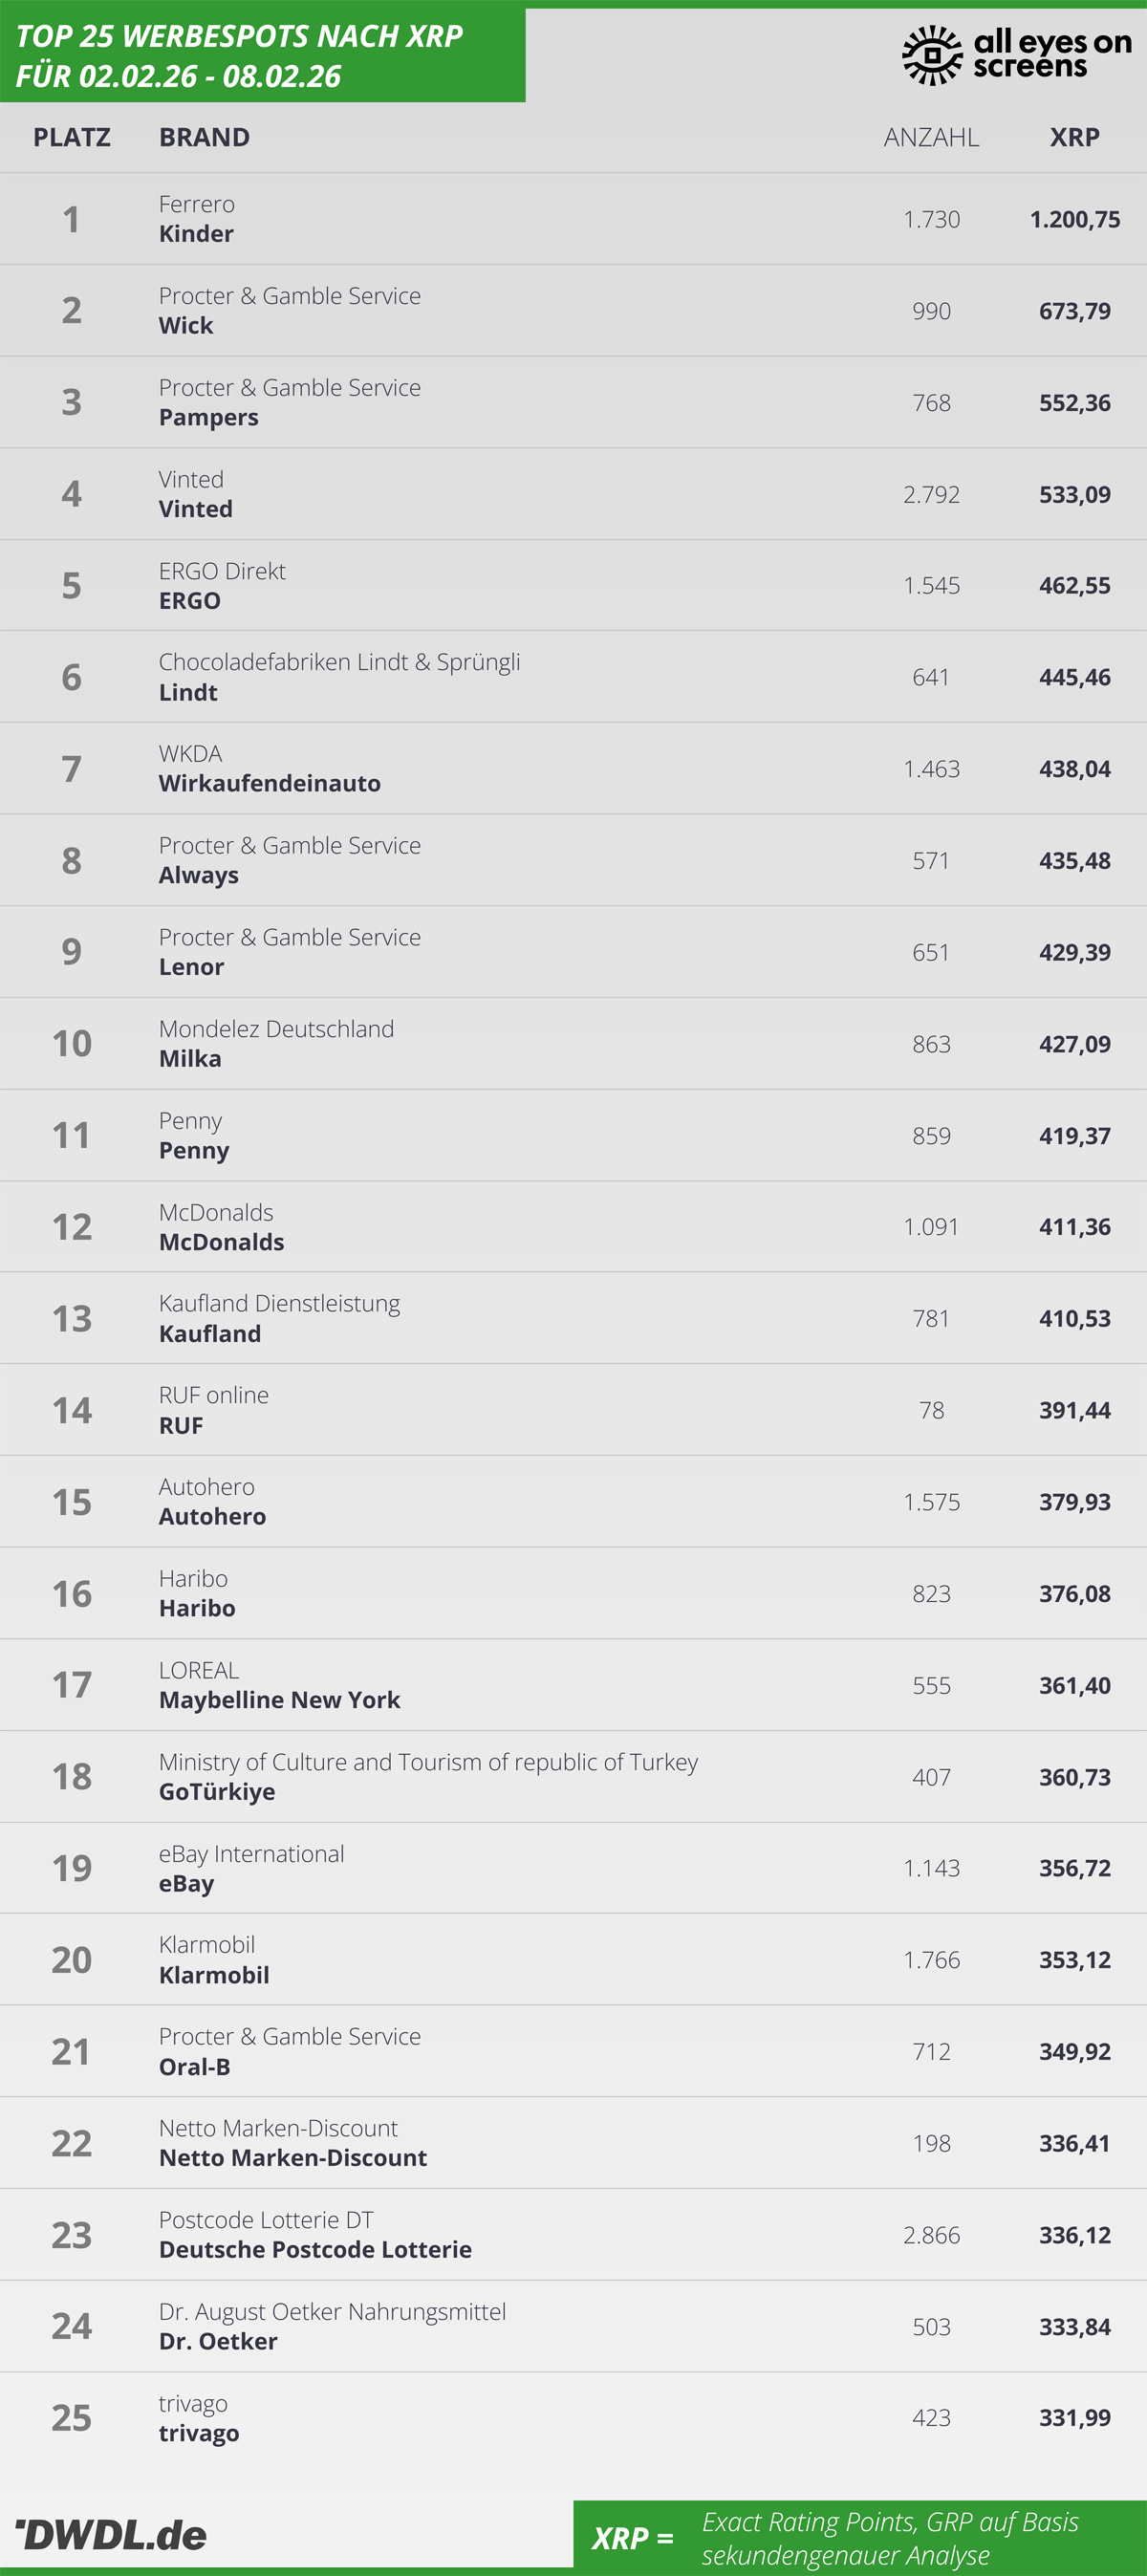
Task: Click the Wick brand name
Action: (186, 326)
